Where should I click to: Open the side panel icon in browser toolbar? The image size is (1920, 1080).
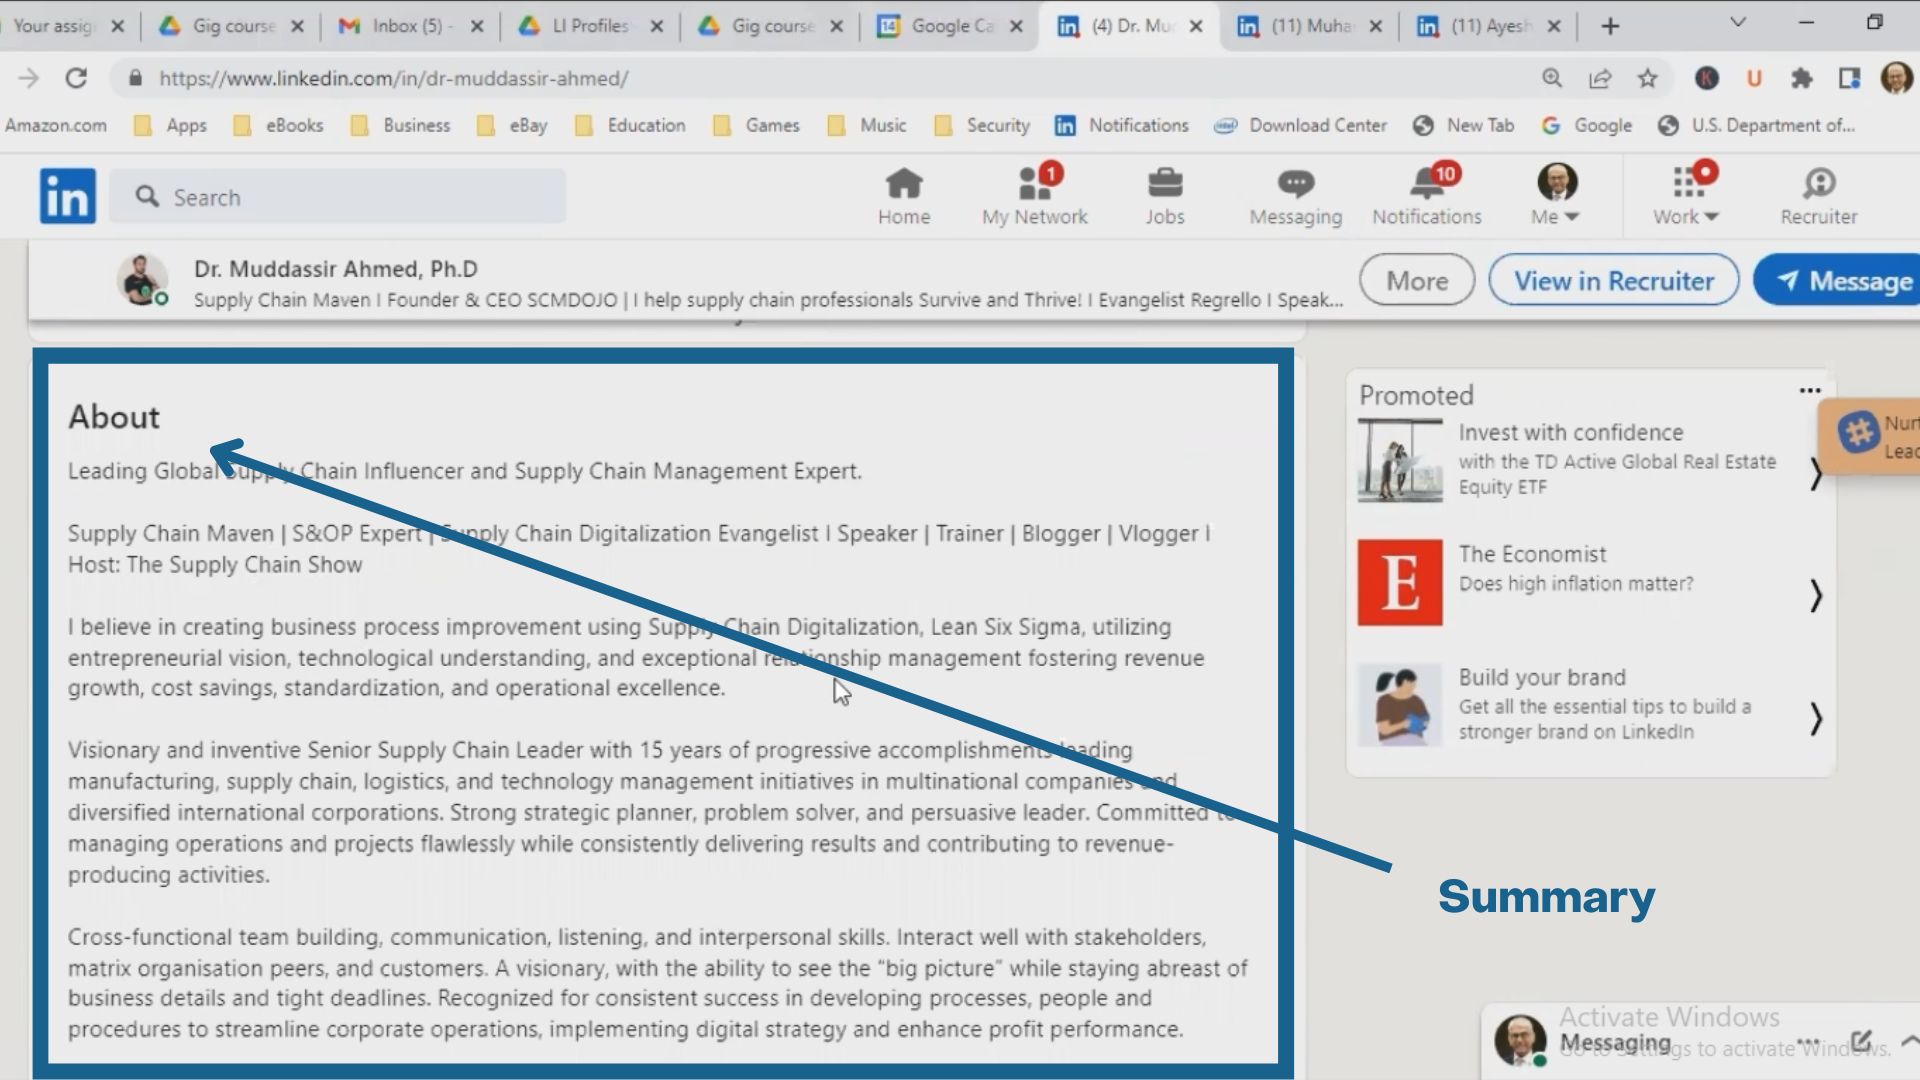tap(1849, 78)
